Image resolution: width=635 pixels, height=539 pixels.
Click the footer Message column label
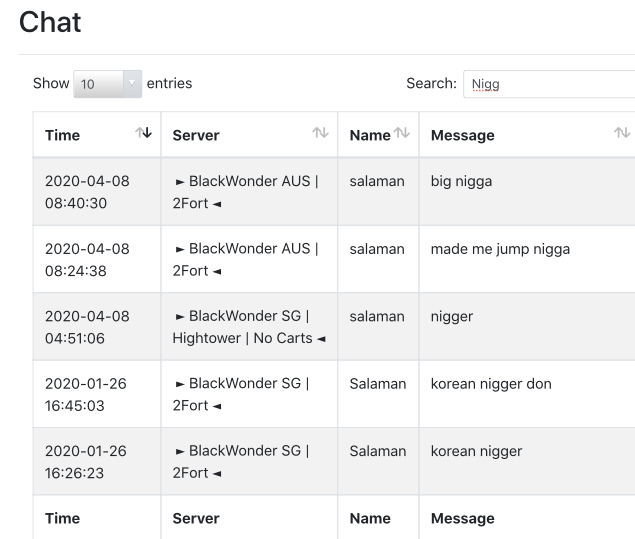click(462, 518)
